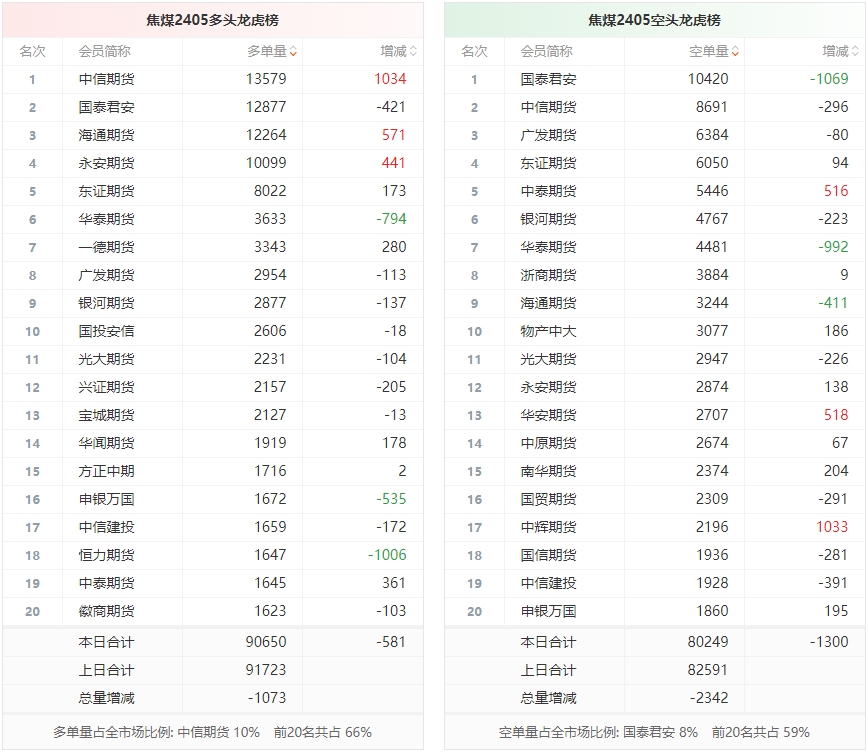Viewport: 868px width, 754px height.
Task: Click green change value -1069
Action: point(829,79)
